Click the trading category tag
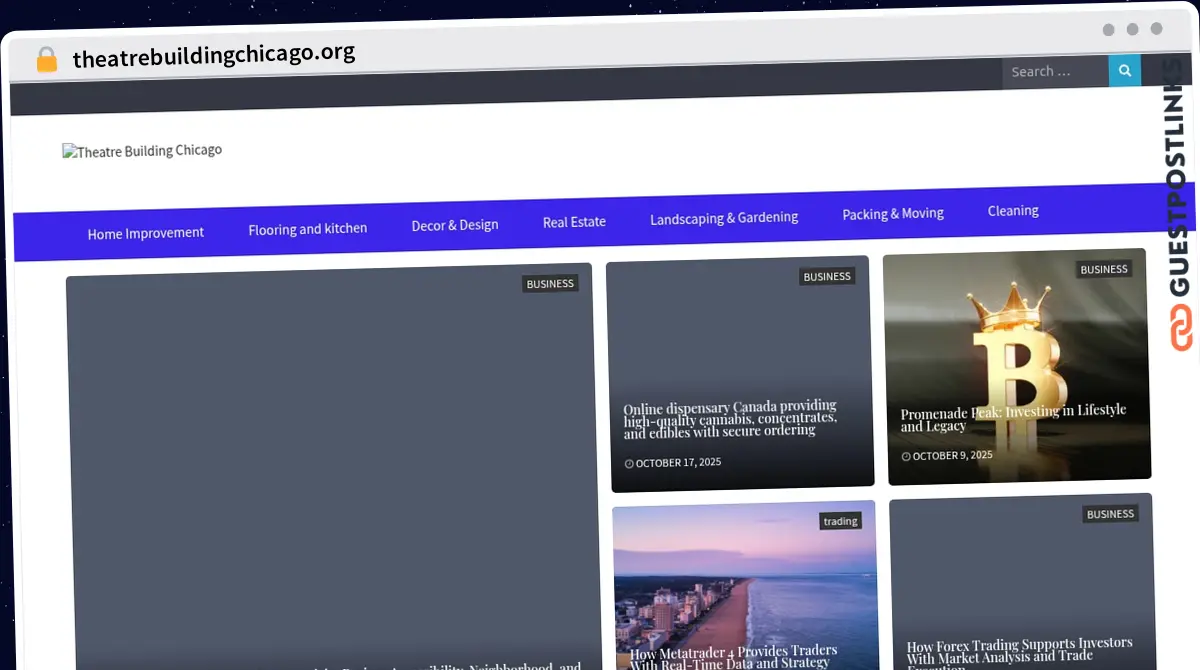 (x=840, y=521)
